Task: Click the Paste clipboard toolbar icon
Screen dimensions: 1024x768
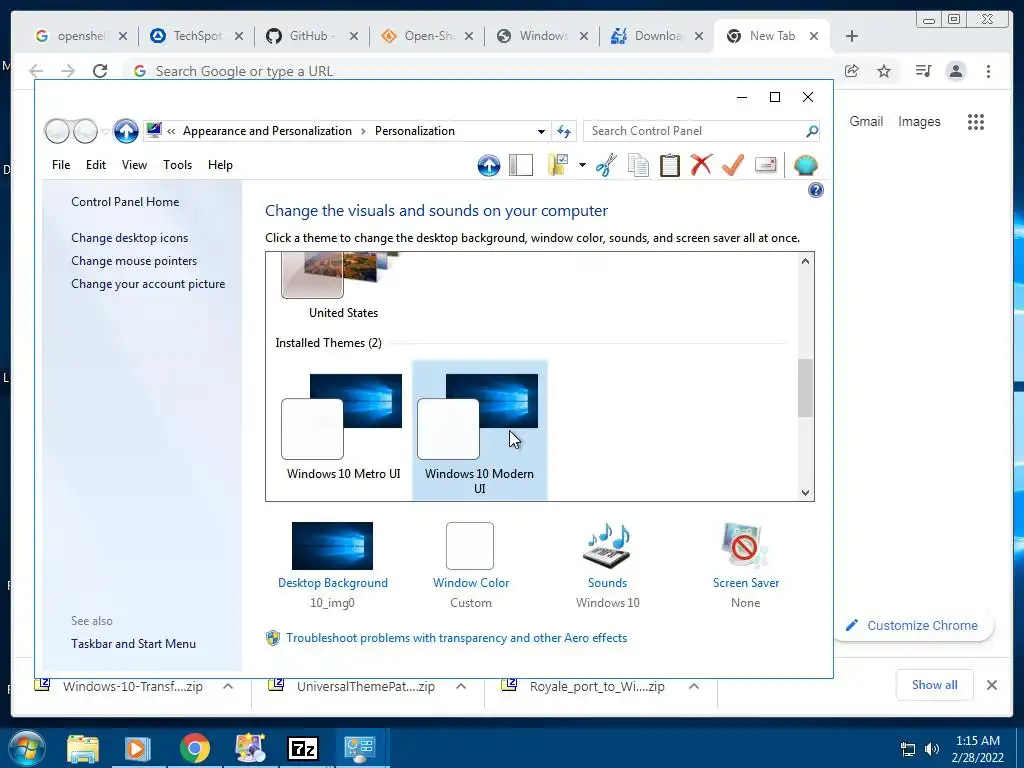Action: coord(669,165)
